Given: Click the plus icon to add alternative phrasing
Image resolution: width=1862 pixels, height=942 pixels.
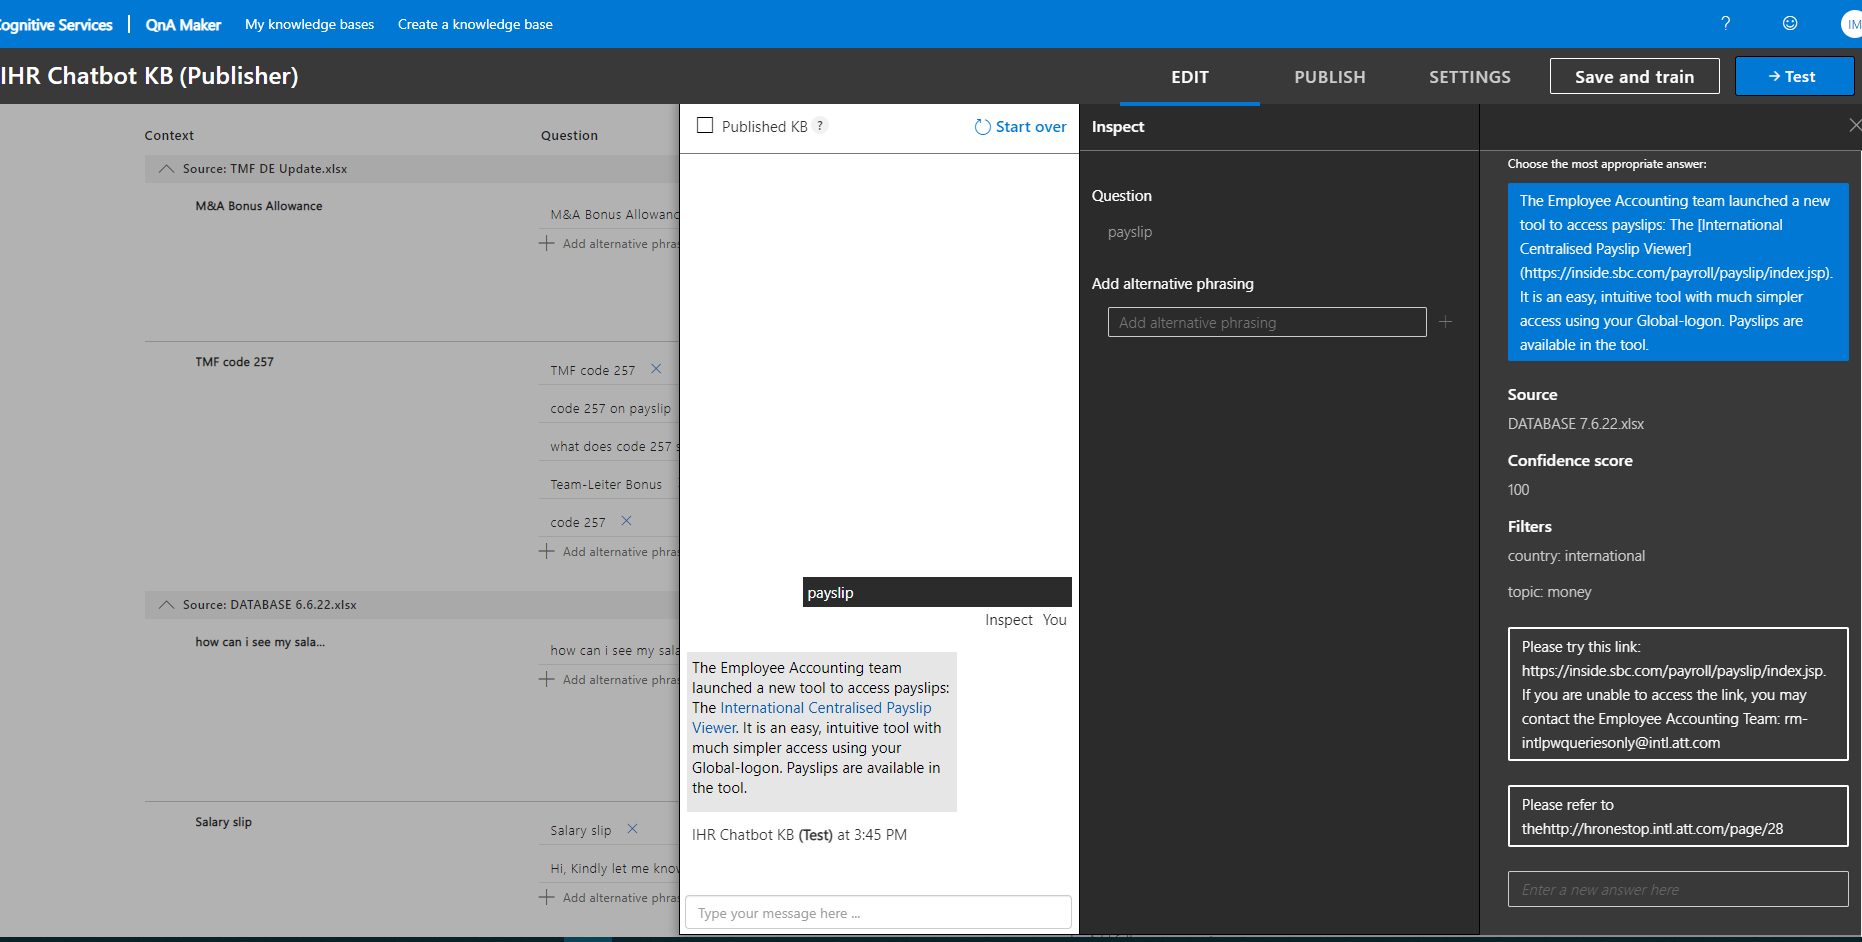Looking at the screenshot, I should coord(1445,321).
